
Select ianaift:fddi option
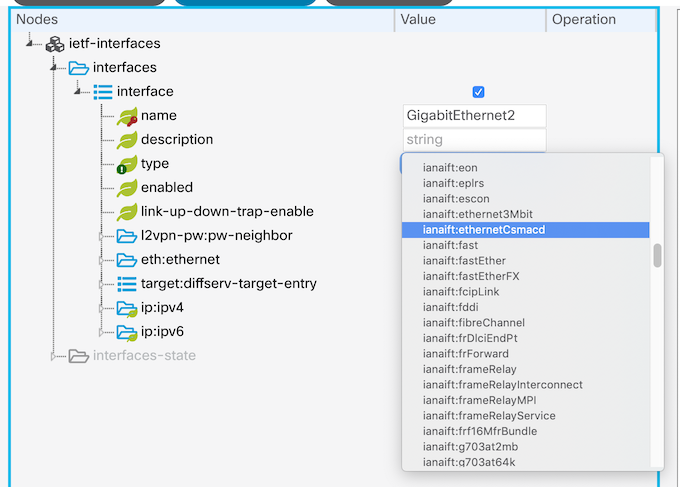525,307
